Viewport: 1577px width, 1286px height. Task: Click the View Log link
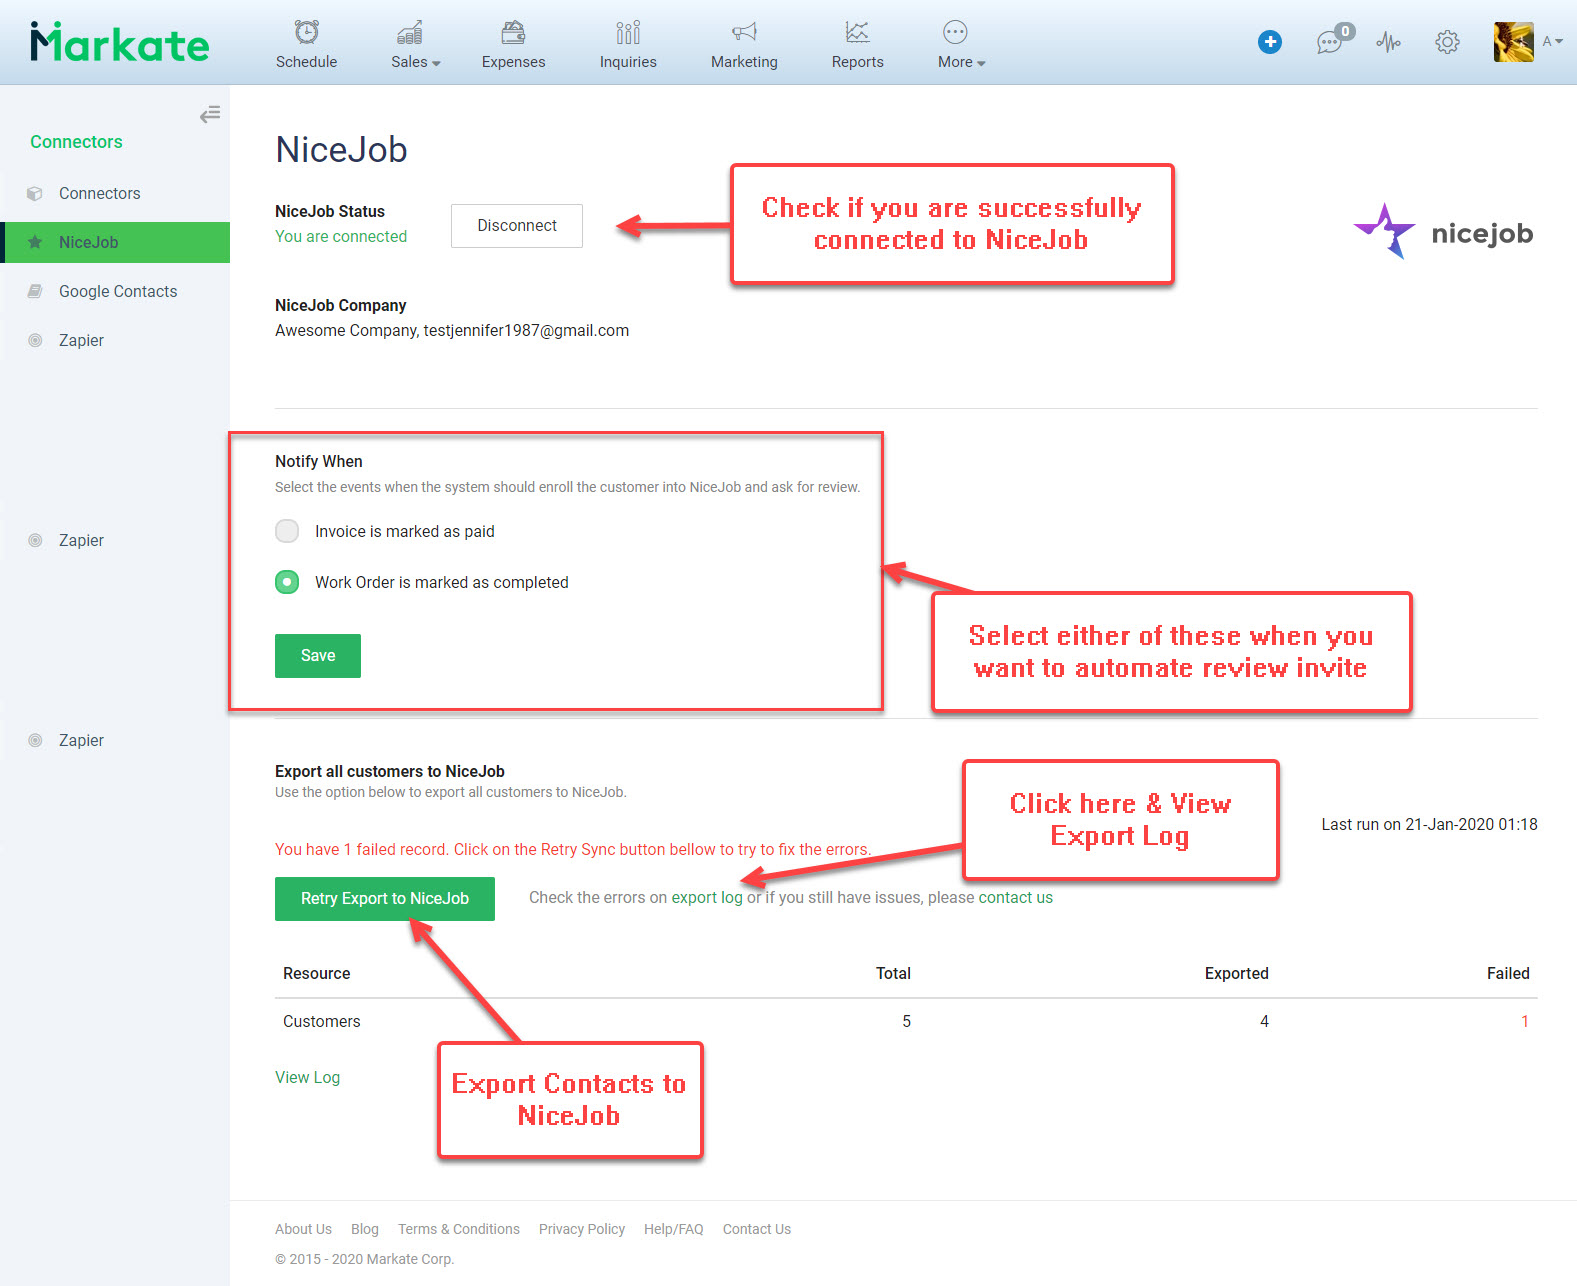point(307,1078)
